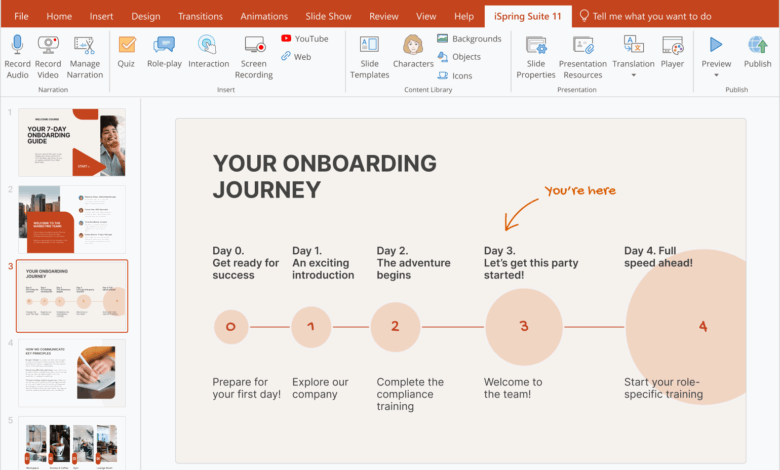Screen dimensions: 780x470
Task: Publish the presentation
Action: (757, 52)
